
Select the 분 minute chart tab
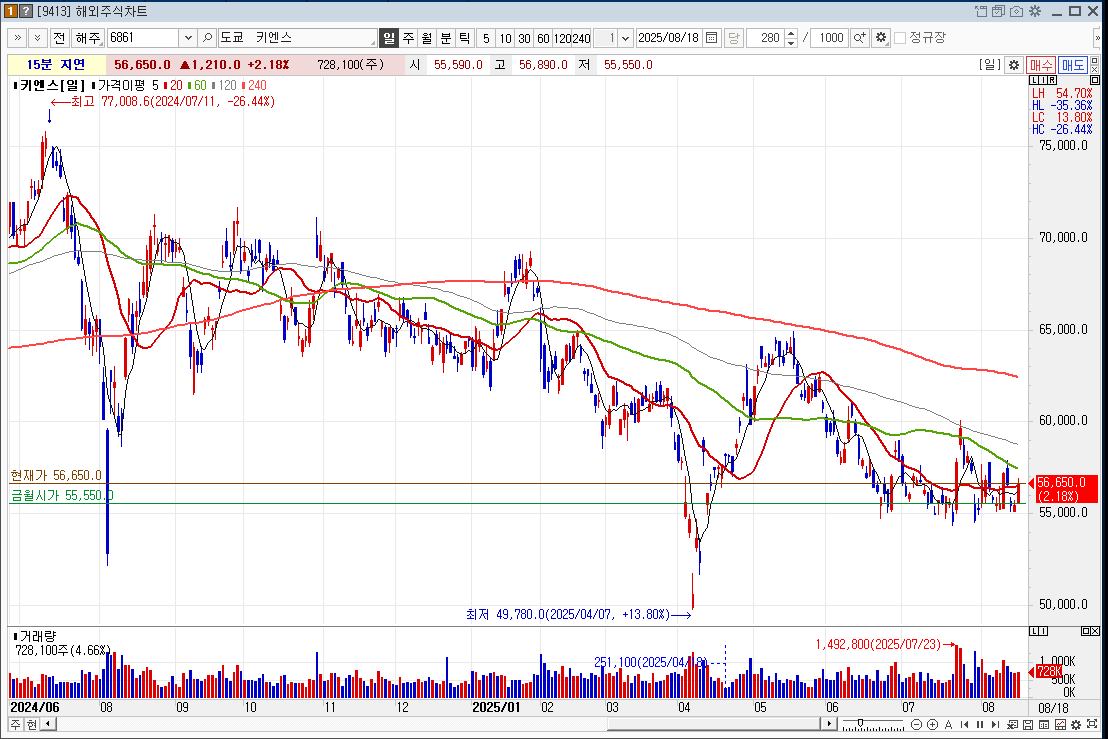pos(446,38)
